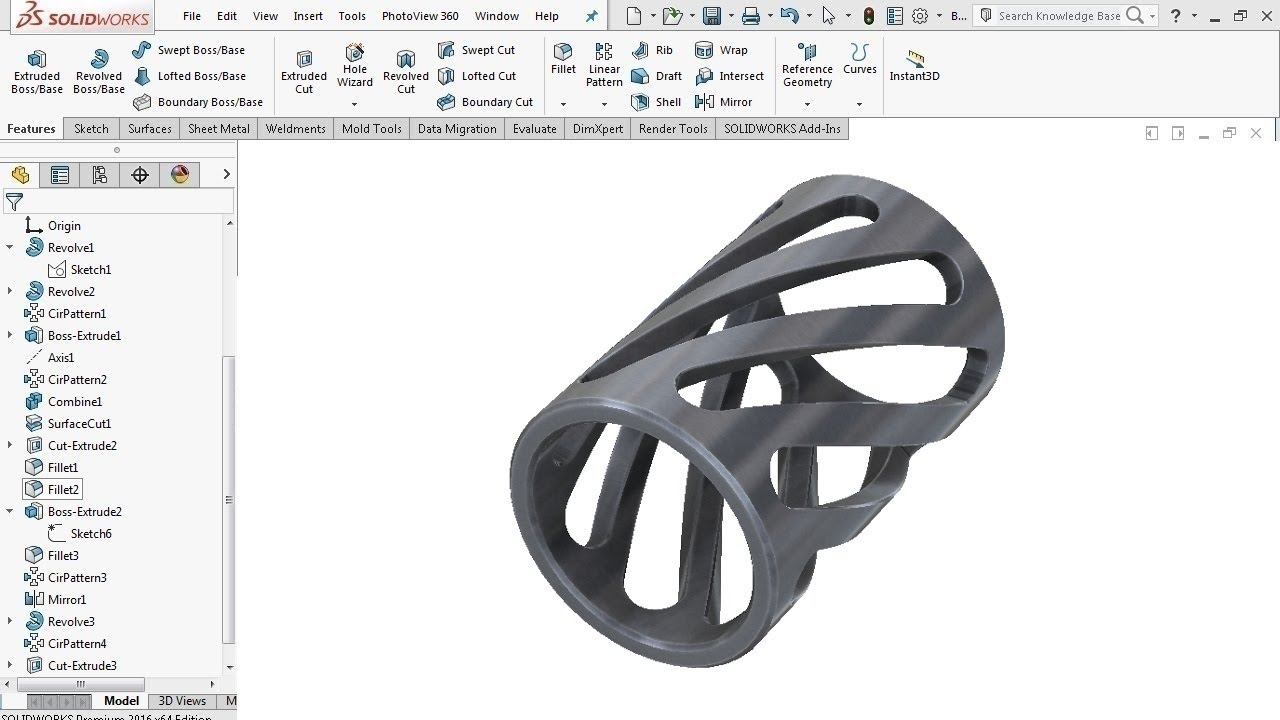Open the Hole Wizard tool
This screenshot has height=720, width=1280.
(355, 66)
